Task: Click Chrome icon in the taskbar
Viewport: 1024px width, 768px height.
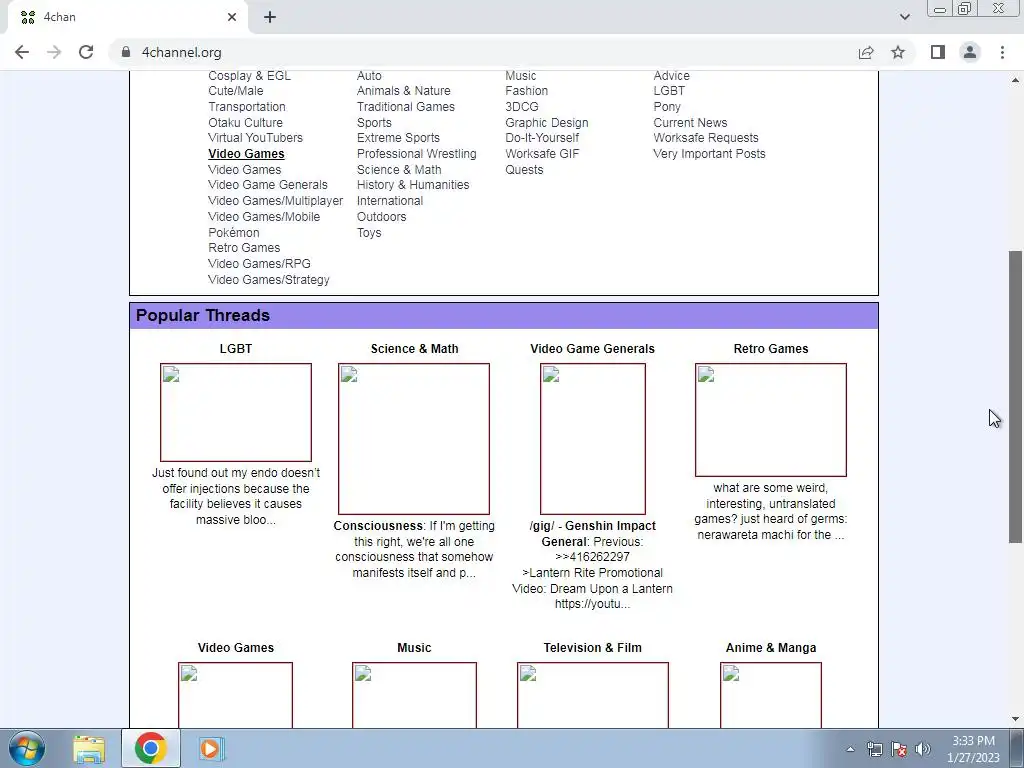Action: click(150, 748)
